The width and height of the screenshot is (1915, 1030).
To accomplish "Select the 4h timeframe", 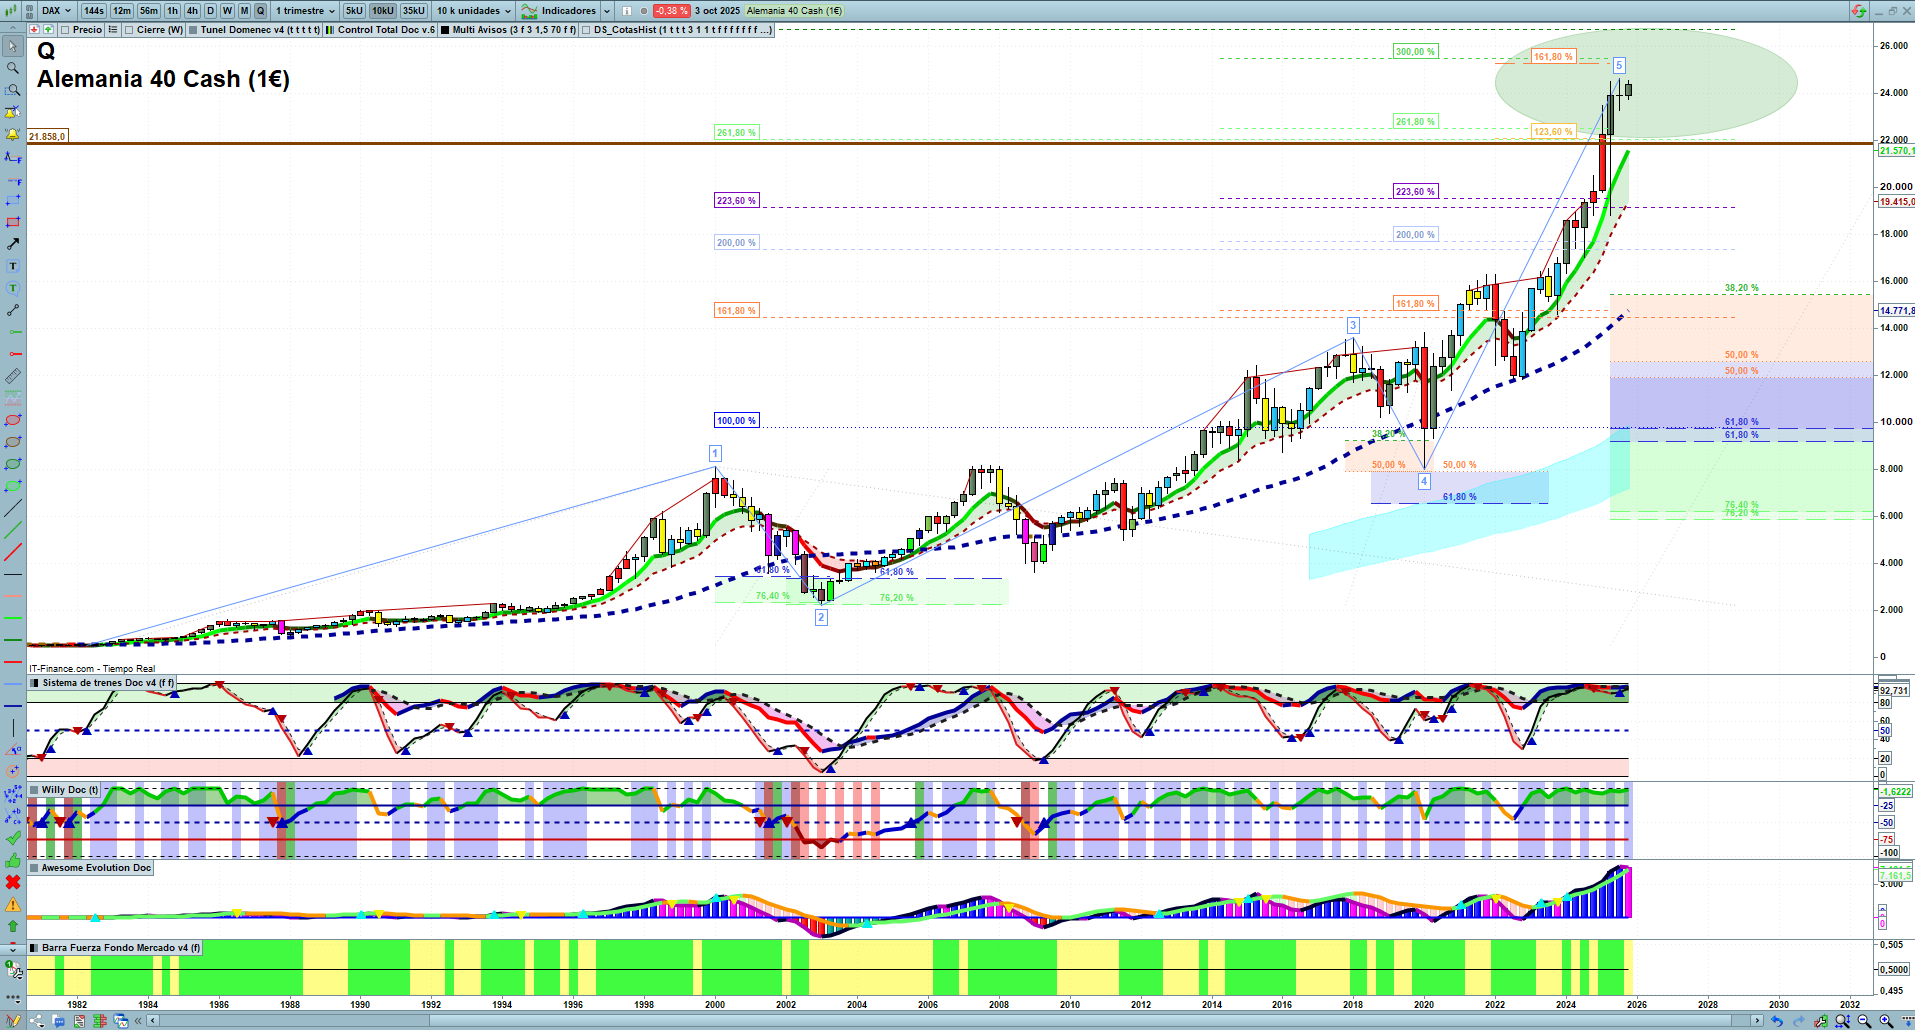I will (192, 11).
